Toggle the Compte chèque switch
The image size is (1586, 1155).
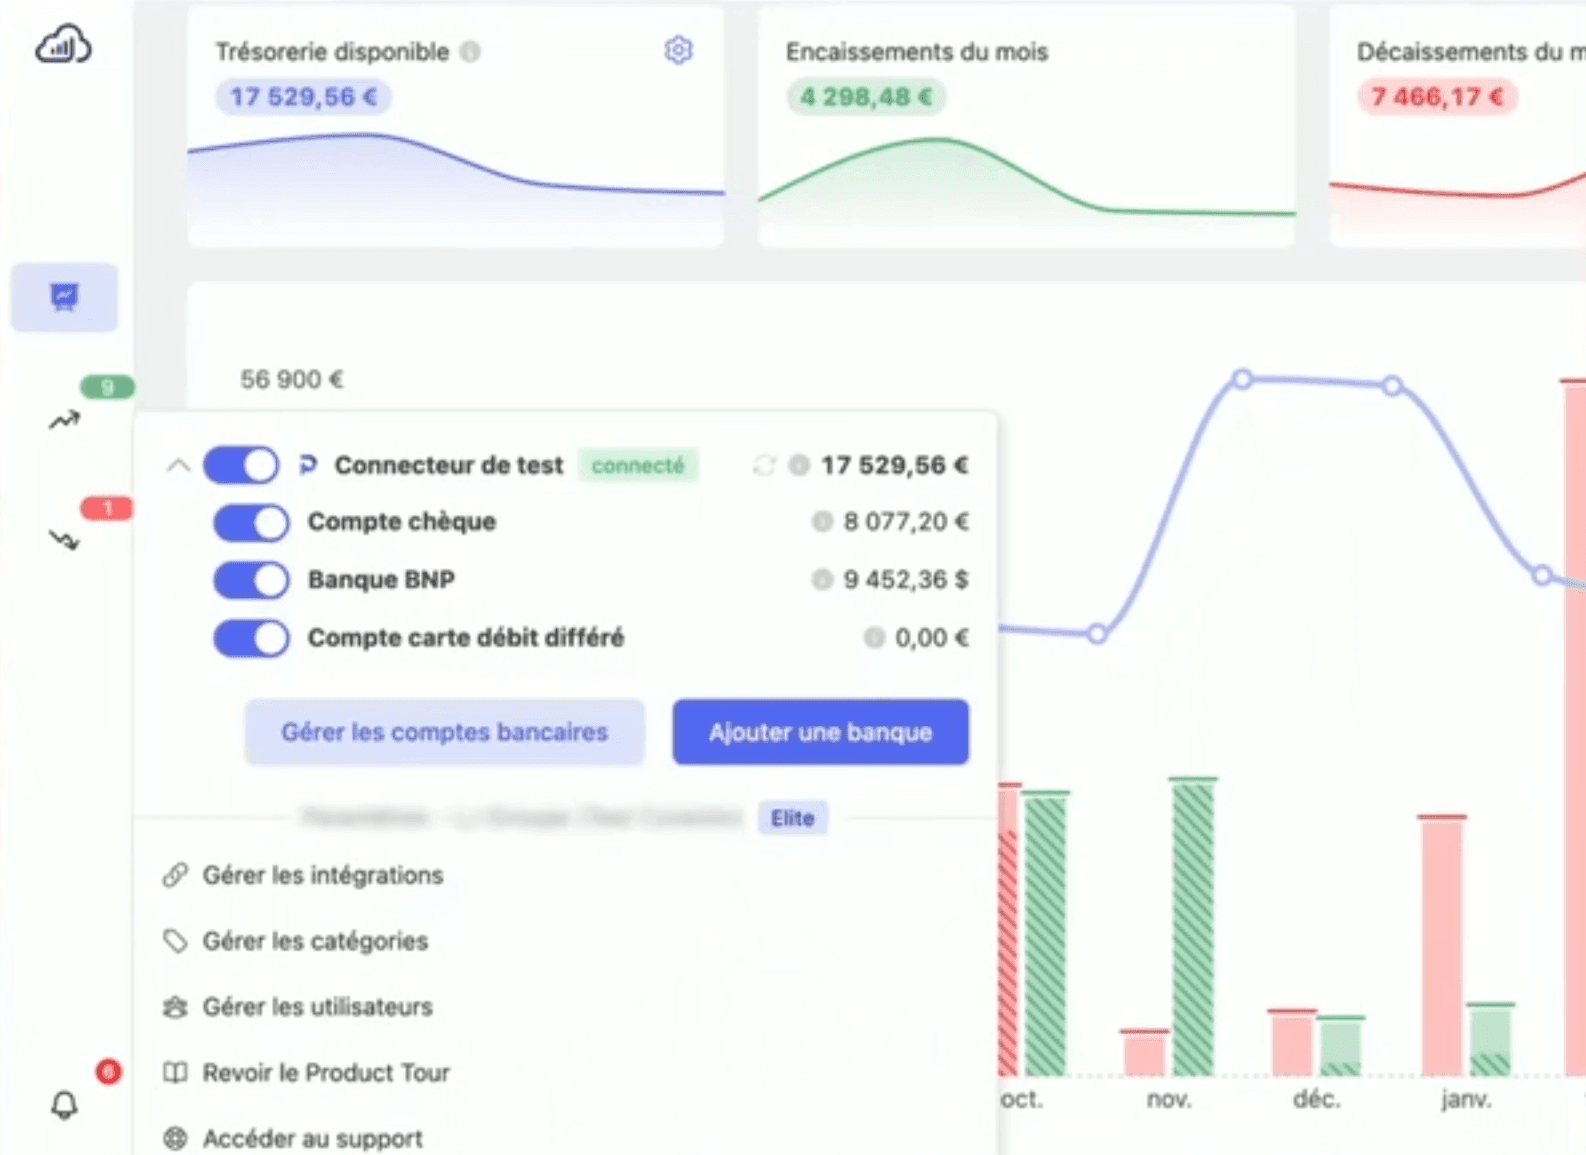[252, 522]
